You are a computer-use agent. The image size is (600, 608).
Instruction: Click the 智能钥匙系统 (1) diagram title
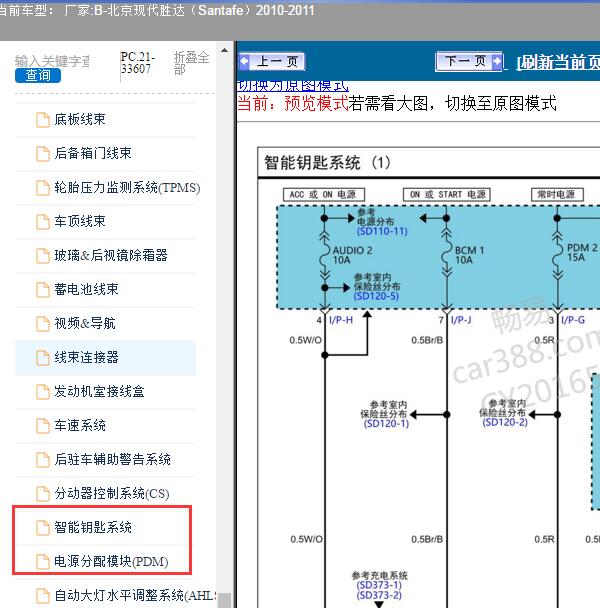[x=327, y=162]
